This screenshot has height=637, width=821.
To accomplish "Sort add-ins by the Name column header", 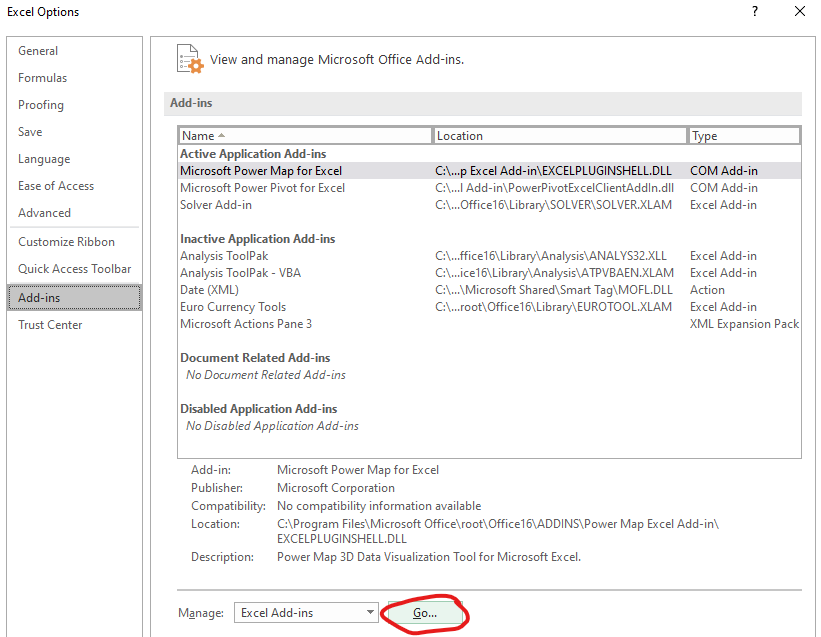I will click(305, 136).
